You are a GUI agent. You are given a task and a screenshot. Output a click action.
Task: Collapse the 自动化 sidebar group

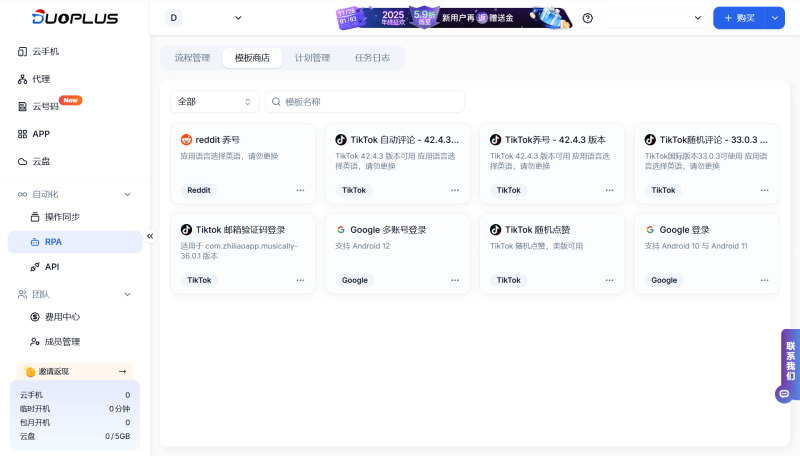pyautogui.click(x=127, y=194)
